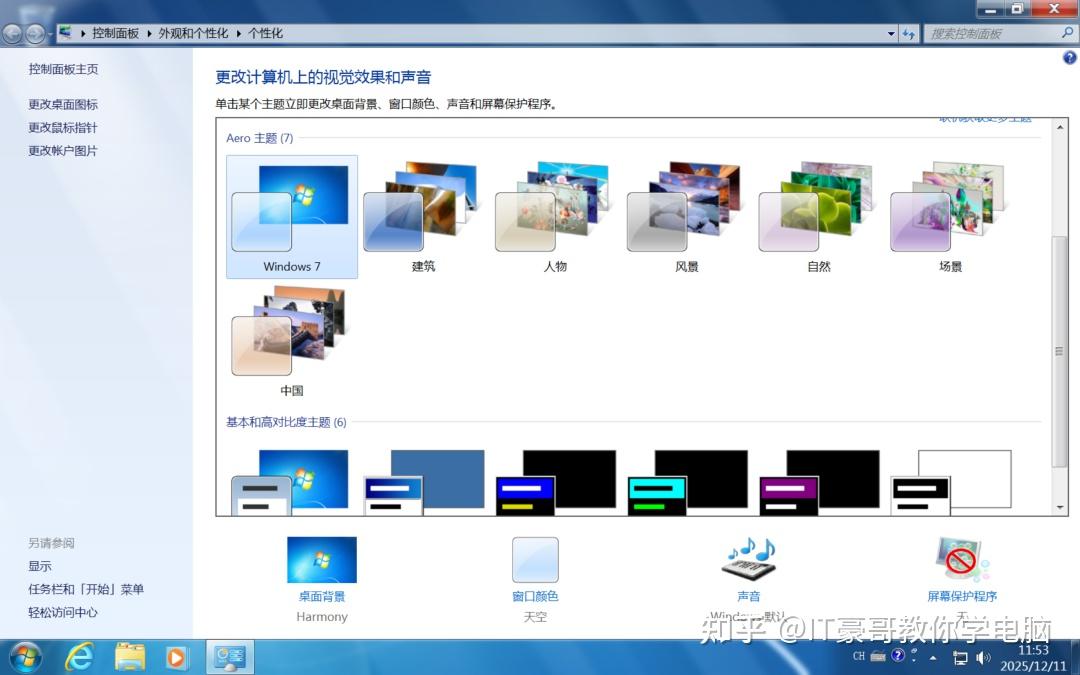Select high contrast theme with blue title bar
The height and width of the screenshot is (675, 1080).
pyautogui.click(x=555, y=481)
